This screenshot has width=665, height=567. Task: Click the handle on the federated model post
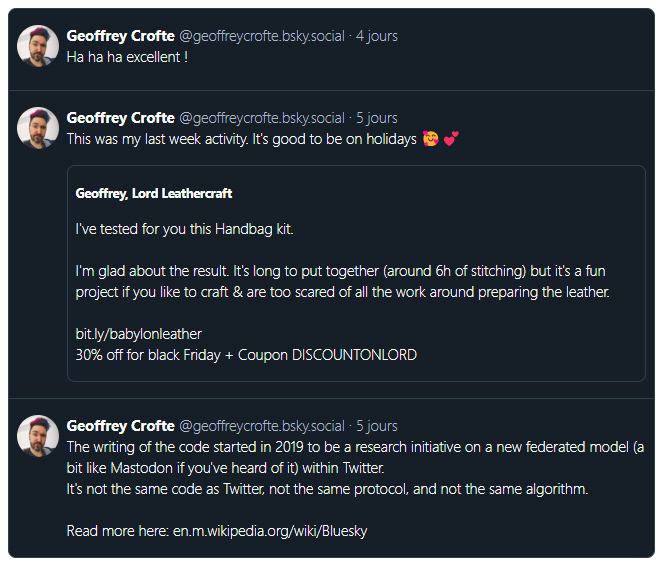(262, 426)
